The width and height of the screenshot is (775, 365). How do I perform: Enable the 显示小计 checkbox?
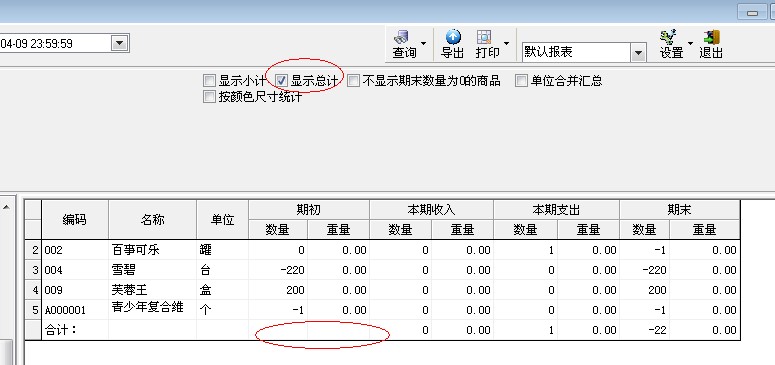coord(210,80)
